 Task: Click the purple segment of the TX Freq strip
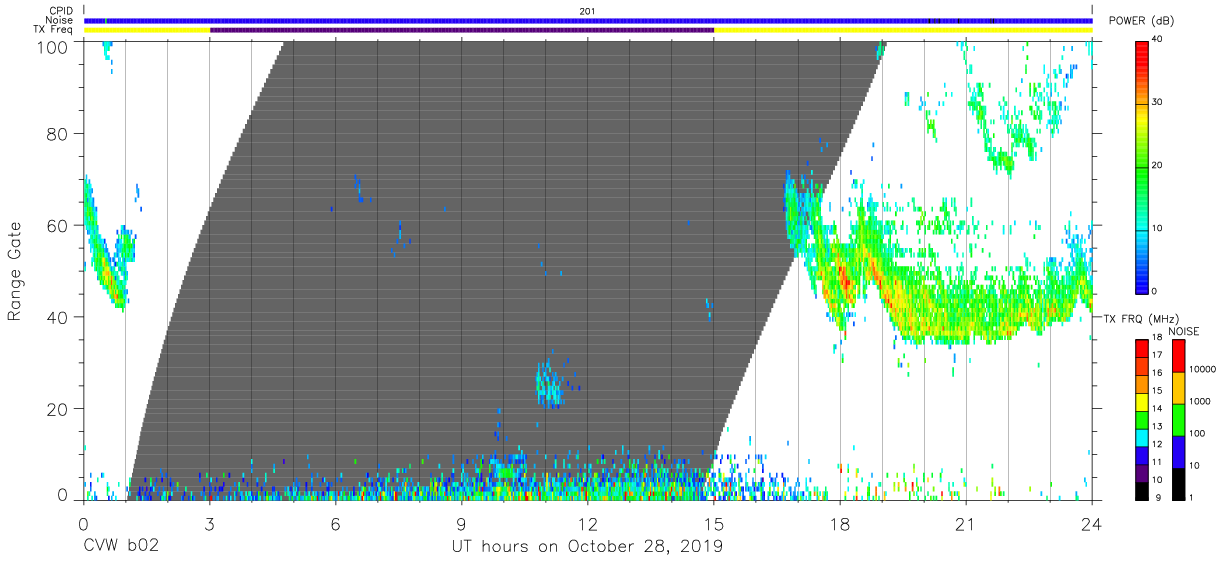pyautogui.click(x=462, y=30)
